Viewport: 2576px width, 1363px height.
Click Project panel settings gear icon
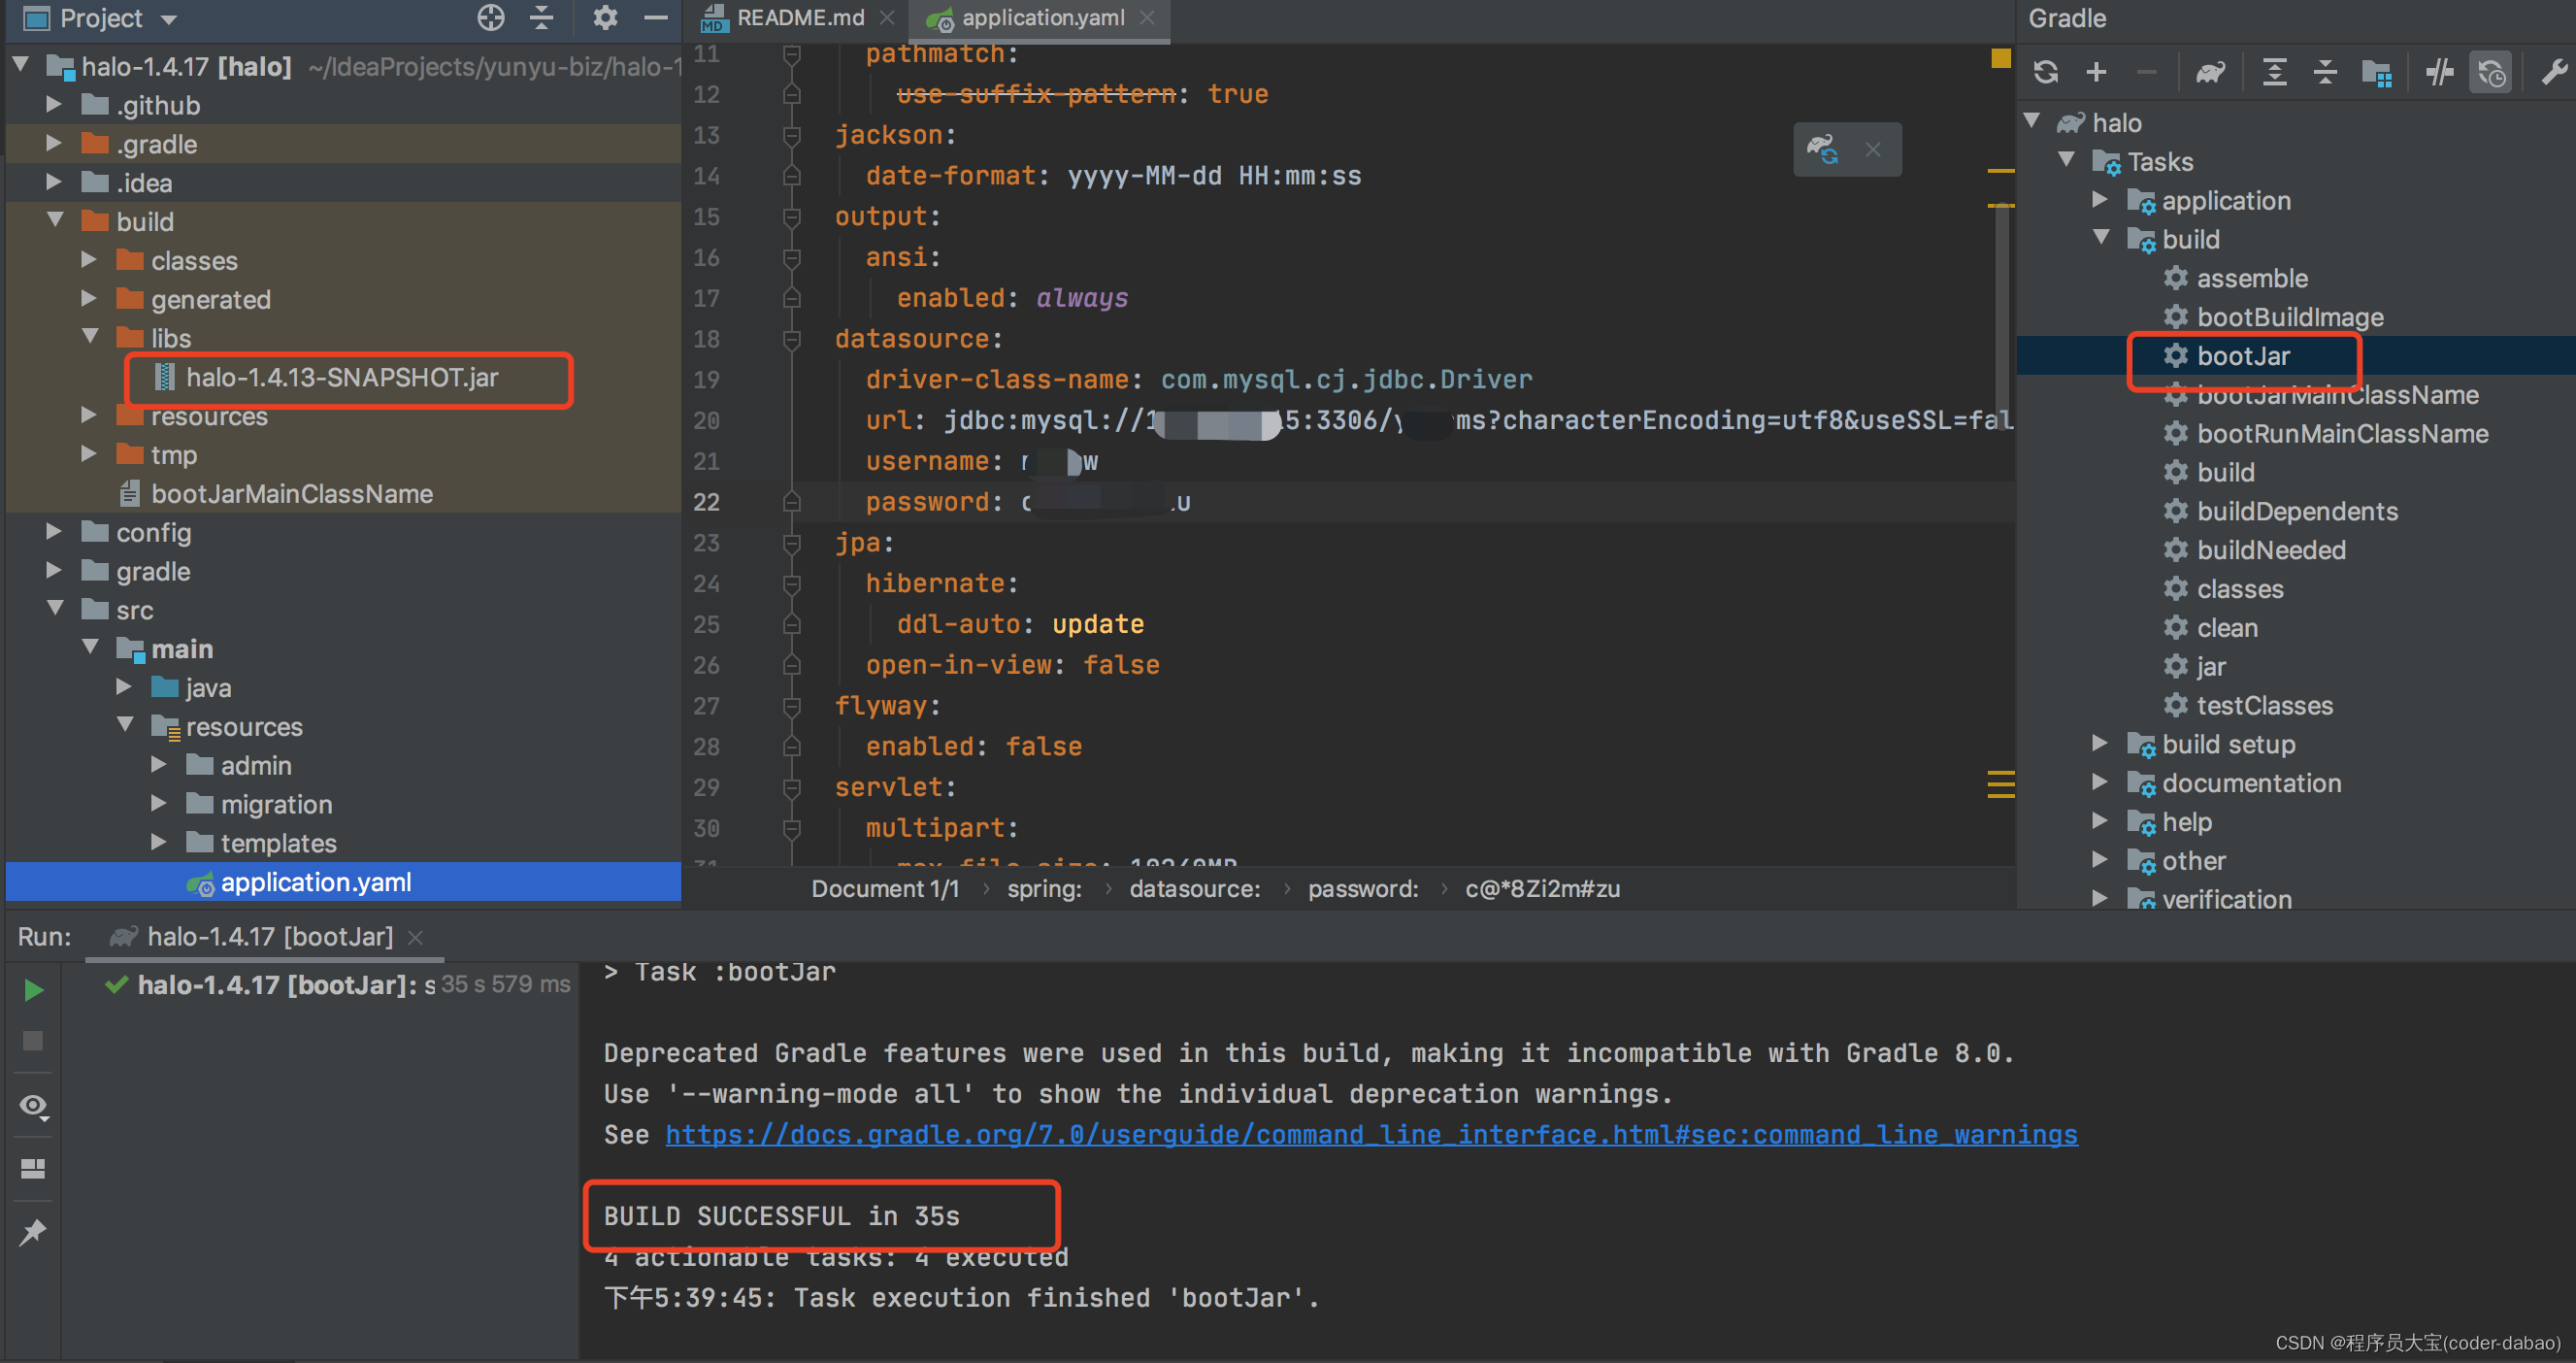[605, 18]
